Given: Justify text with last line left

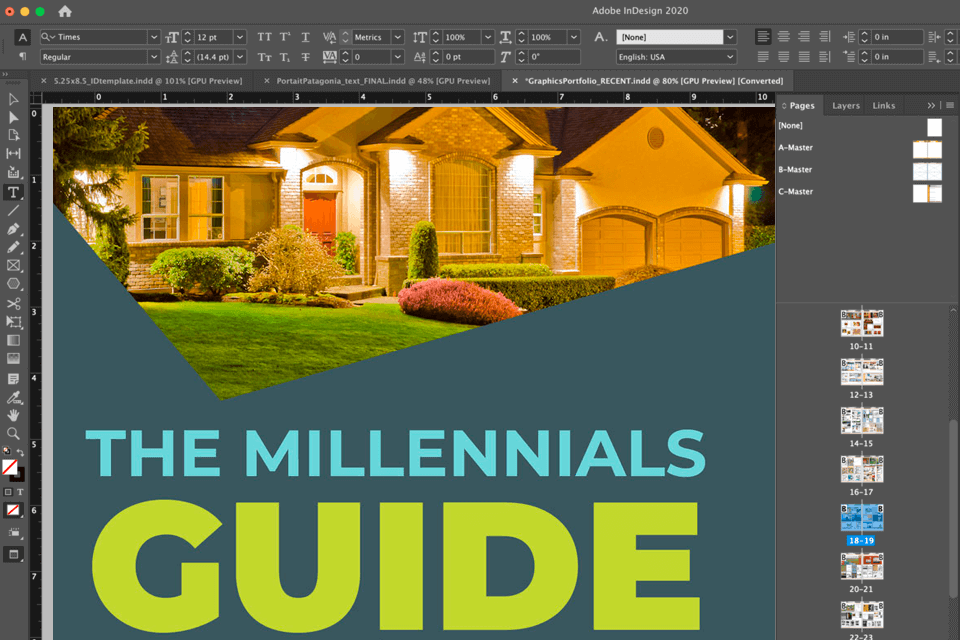Looking at the screenshot, I should click(x=763, y=57).
